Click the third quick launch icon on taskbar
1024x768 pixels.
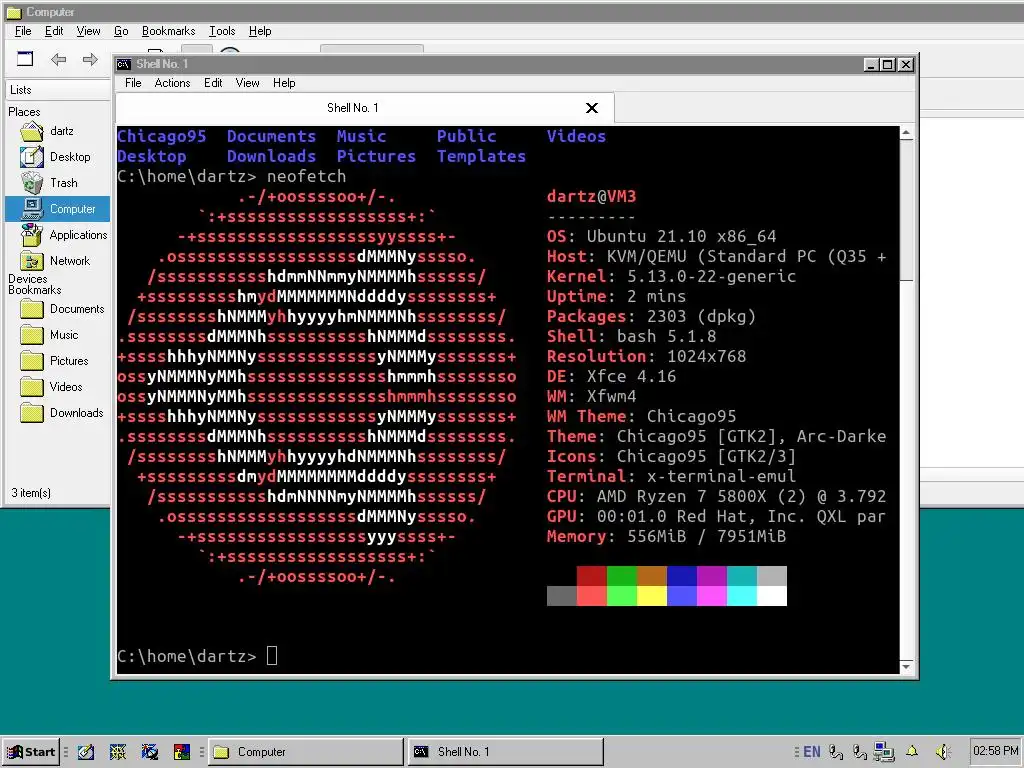[150, 752]
